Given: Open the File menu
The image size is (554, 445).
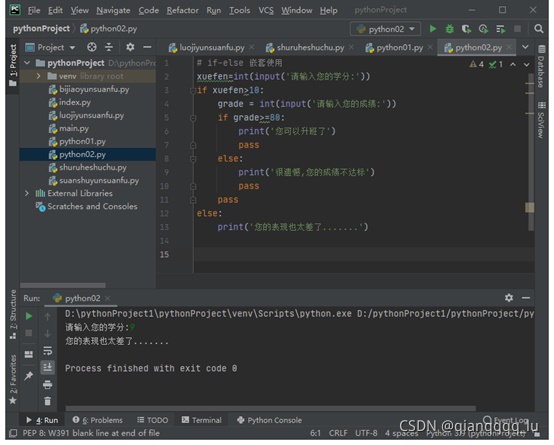Looking at the screenshot, I should tap(34, 10).
